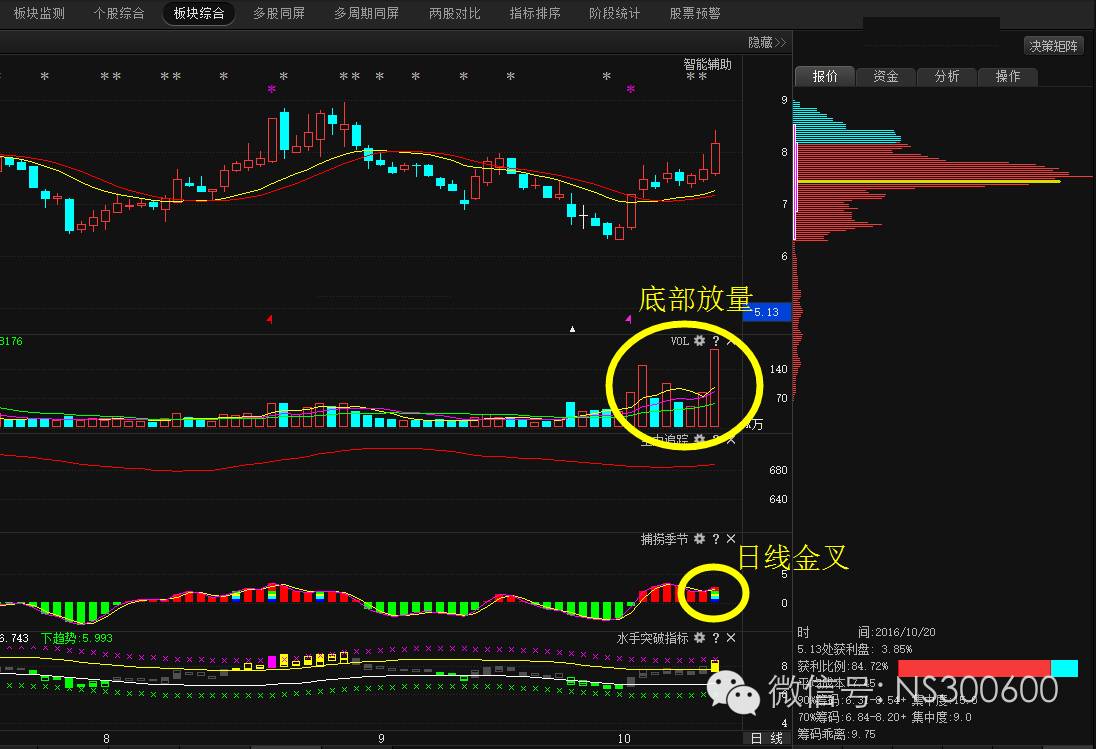Open help for the VOL indicator
This screenshot has height=749, width=1096.
715,341
